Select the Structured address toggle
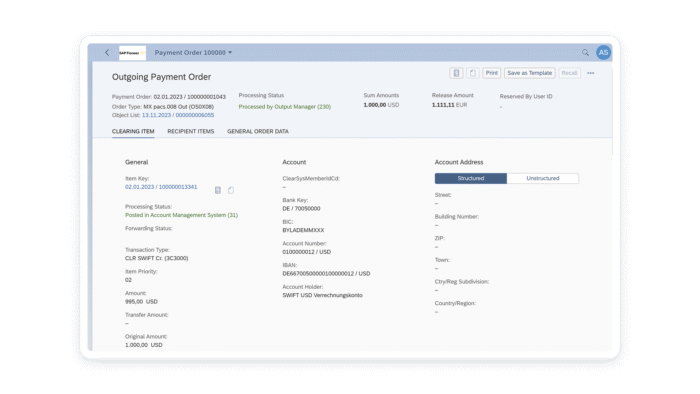The width and height of the screenshot is (700, 394). pos(471,178)
